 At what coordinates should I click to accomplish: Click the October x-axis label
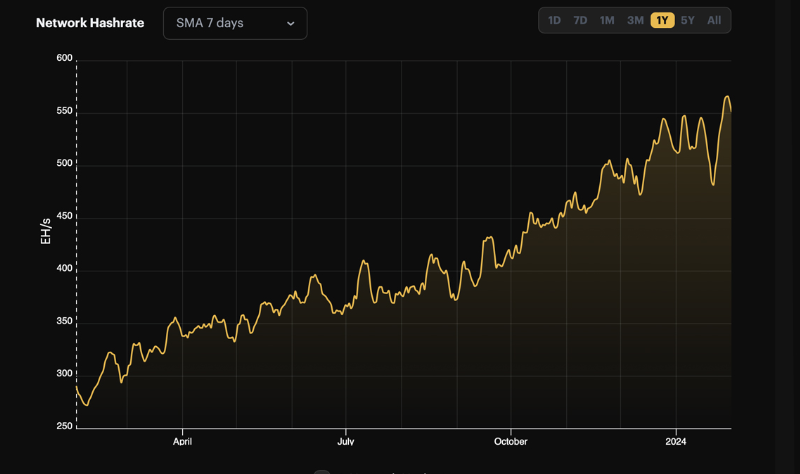pos(510,441)
